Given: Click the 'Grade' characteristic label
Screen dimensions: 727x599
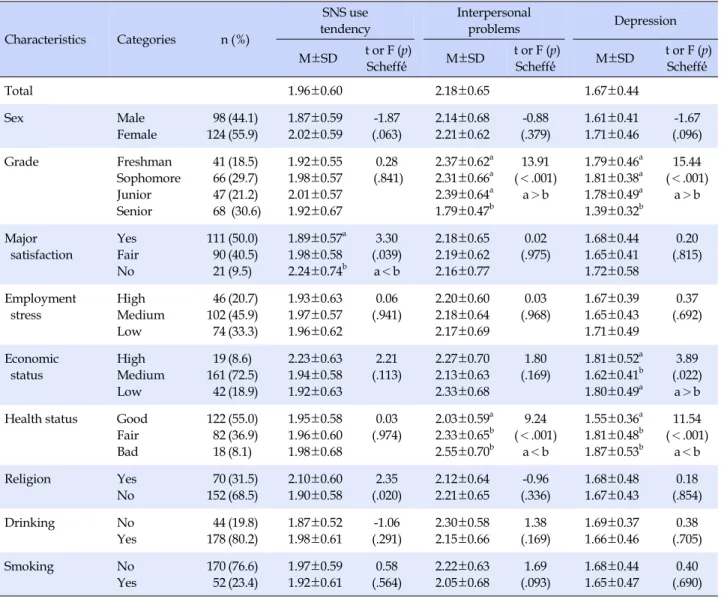Looking at the screenshot, I should pyautogui.click(x=21, y=162).
